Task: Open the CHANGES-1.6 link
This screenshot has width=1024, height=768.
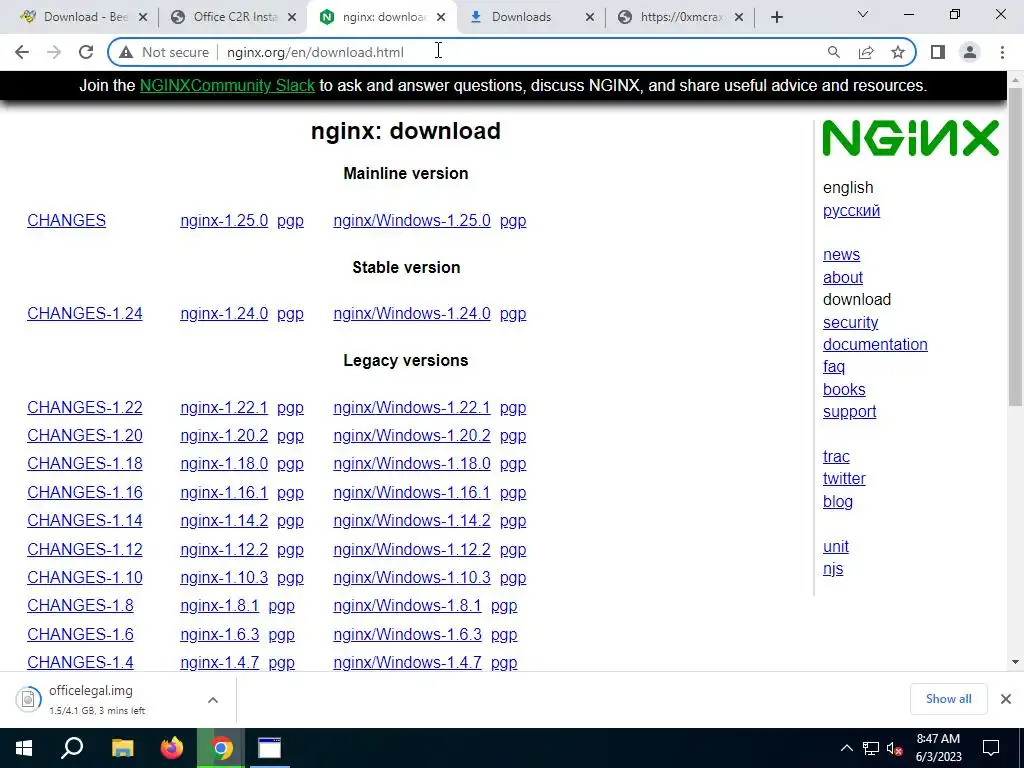Action: pyautogui.click(x=80, y=634)
